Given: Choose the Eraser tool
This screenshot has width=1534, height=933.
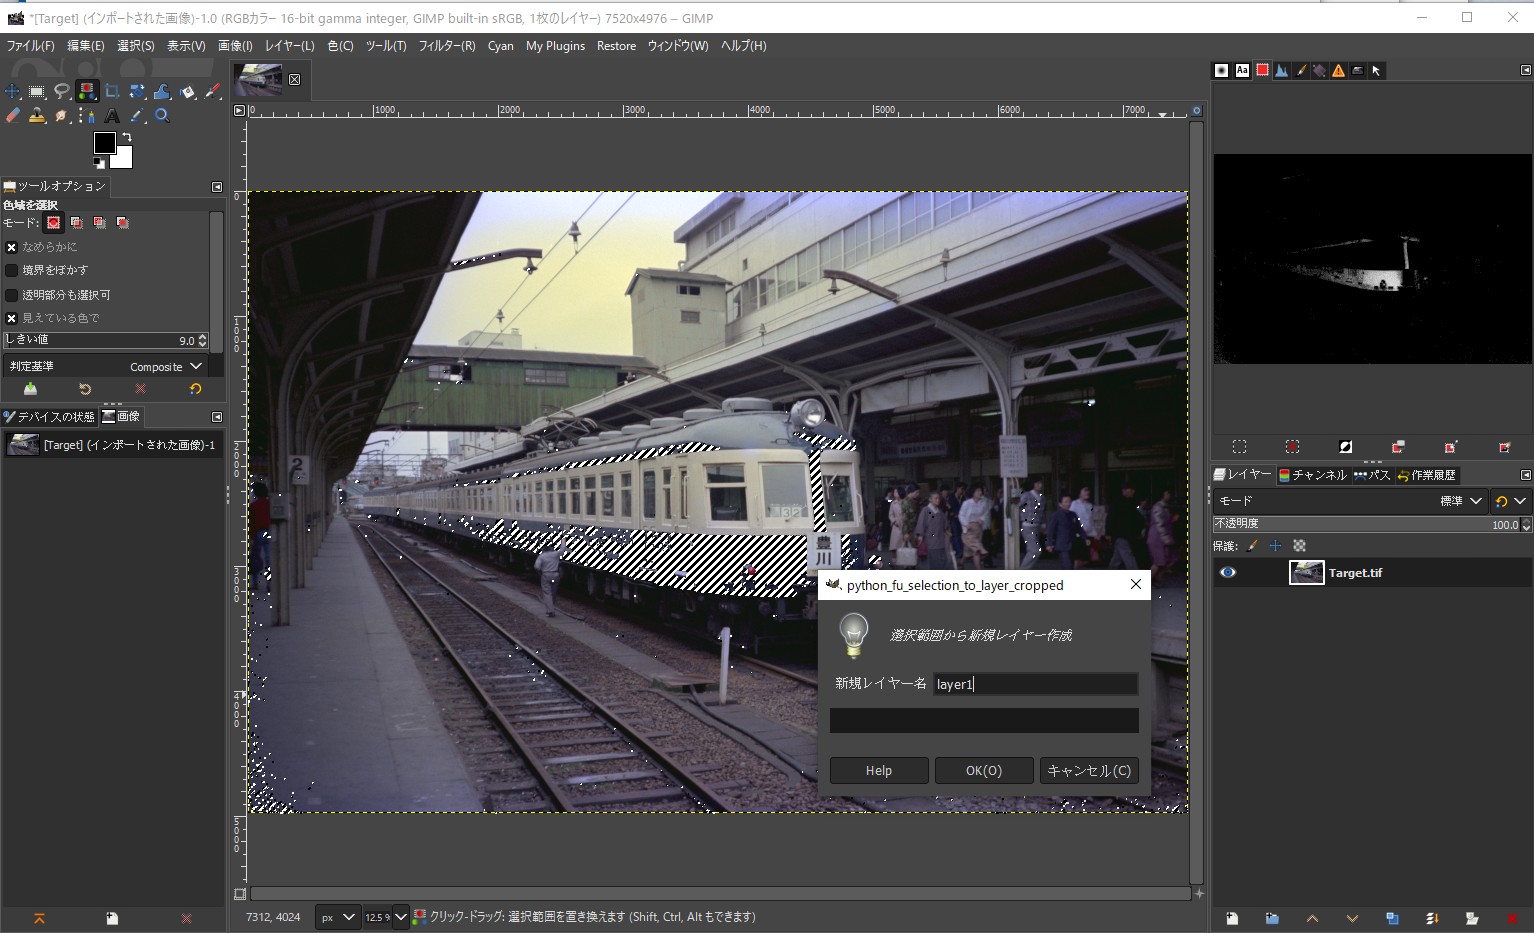Looking at the screenshot, I should [x=12, y=116].
